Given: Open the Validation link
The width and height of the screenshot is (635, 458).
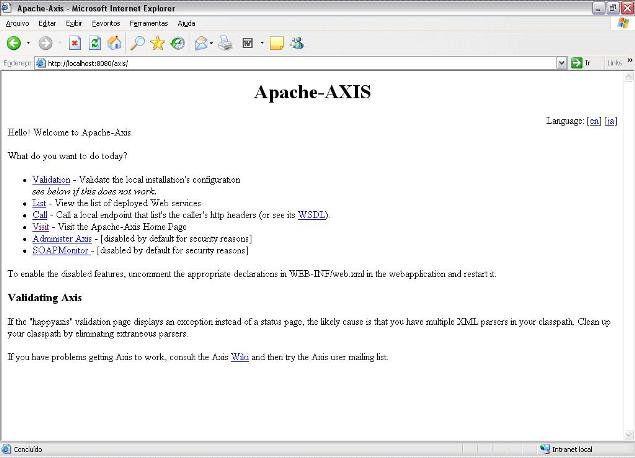Looking at the screenshot, I should click(x=51, y=179).
